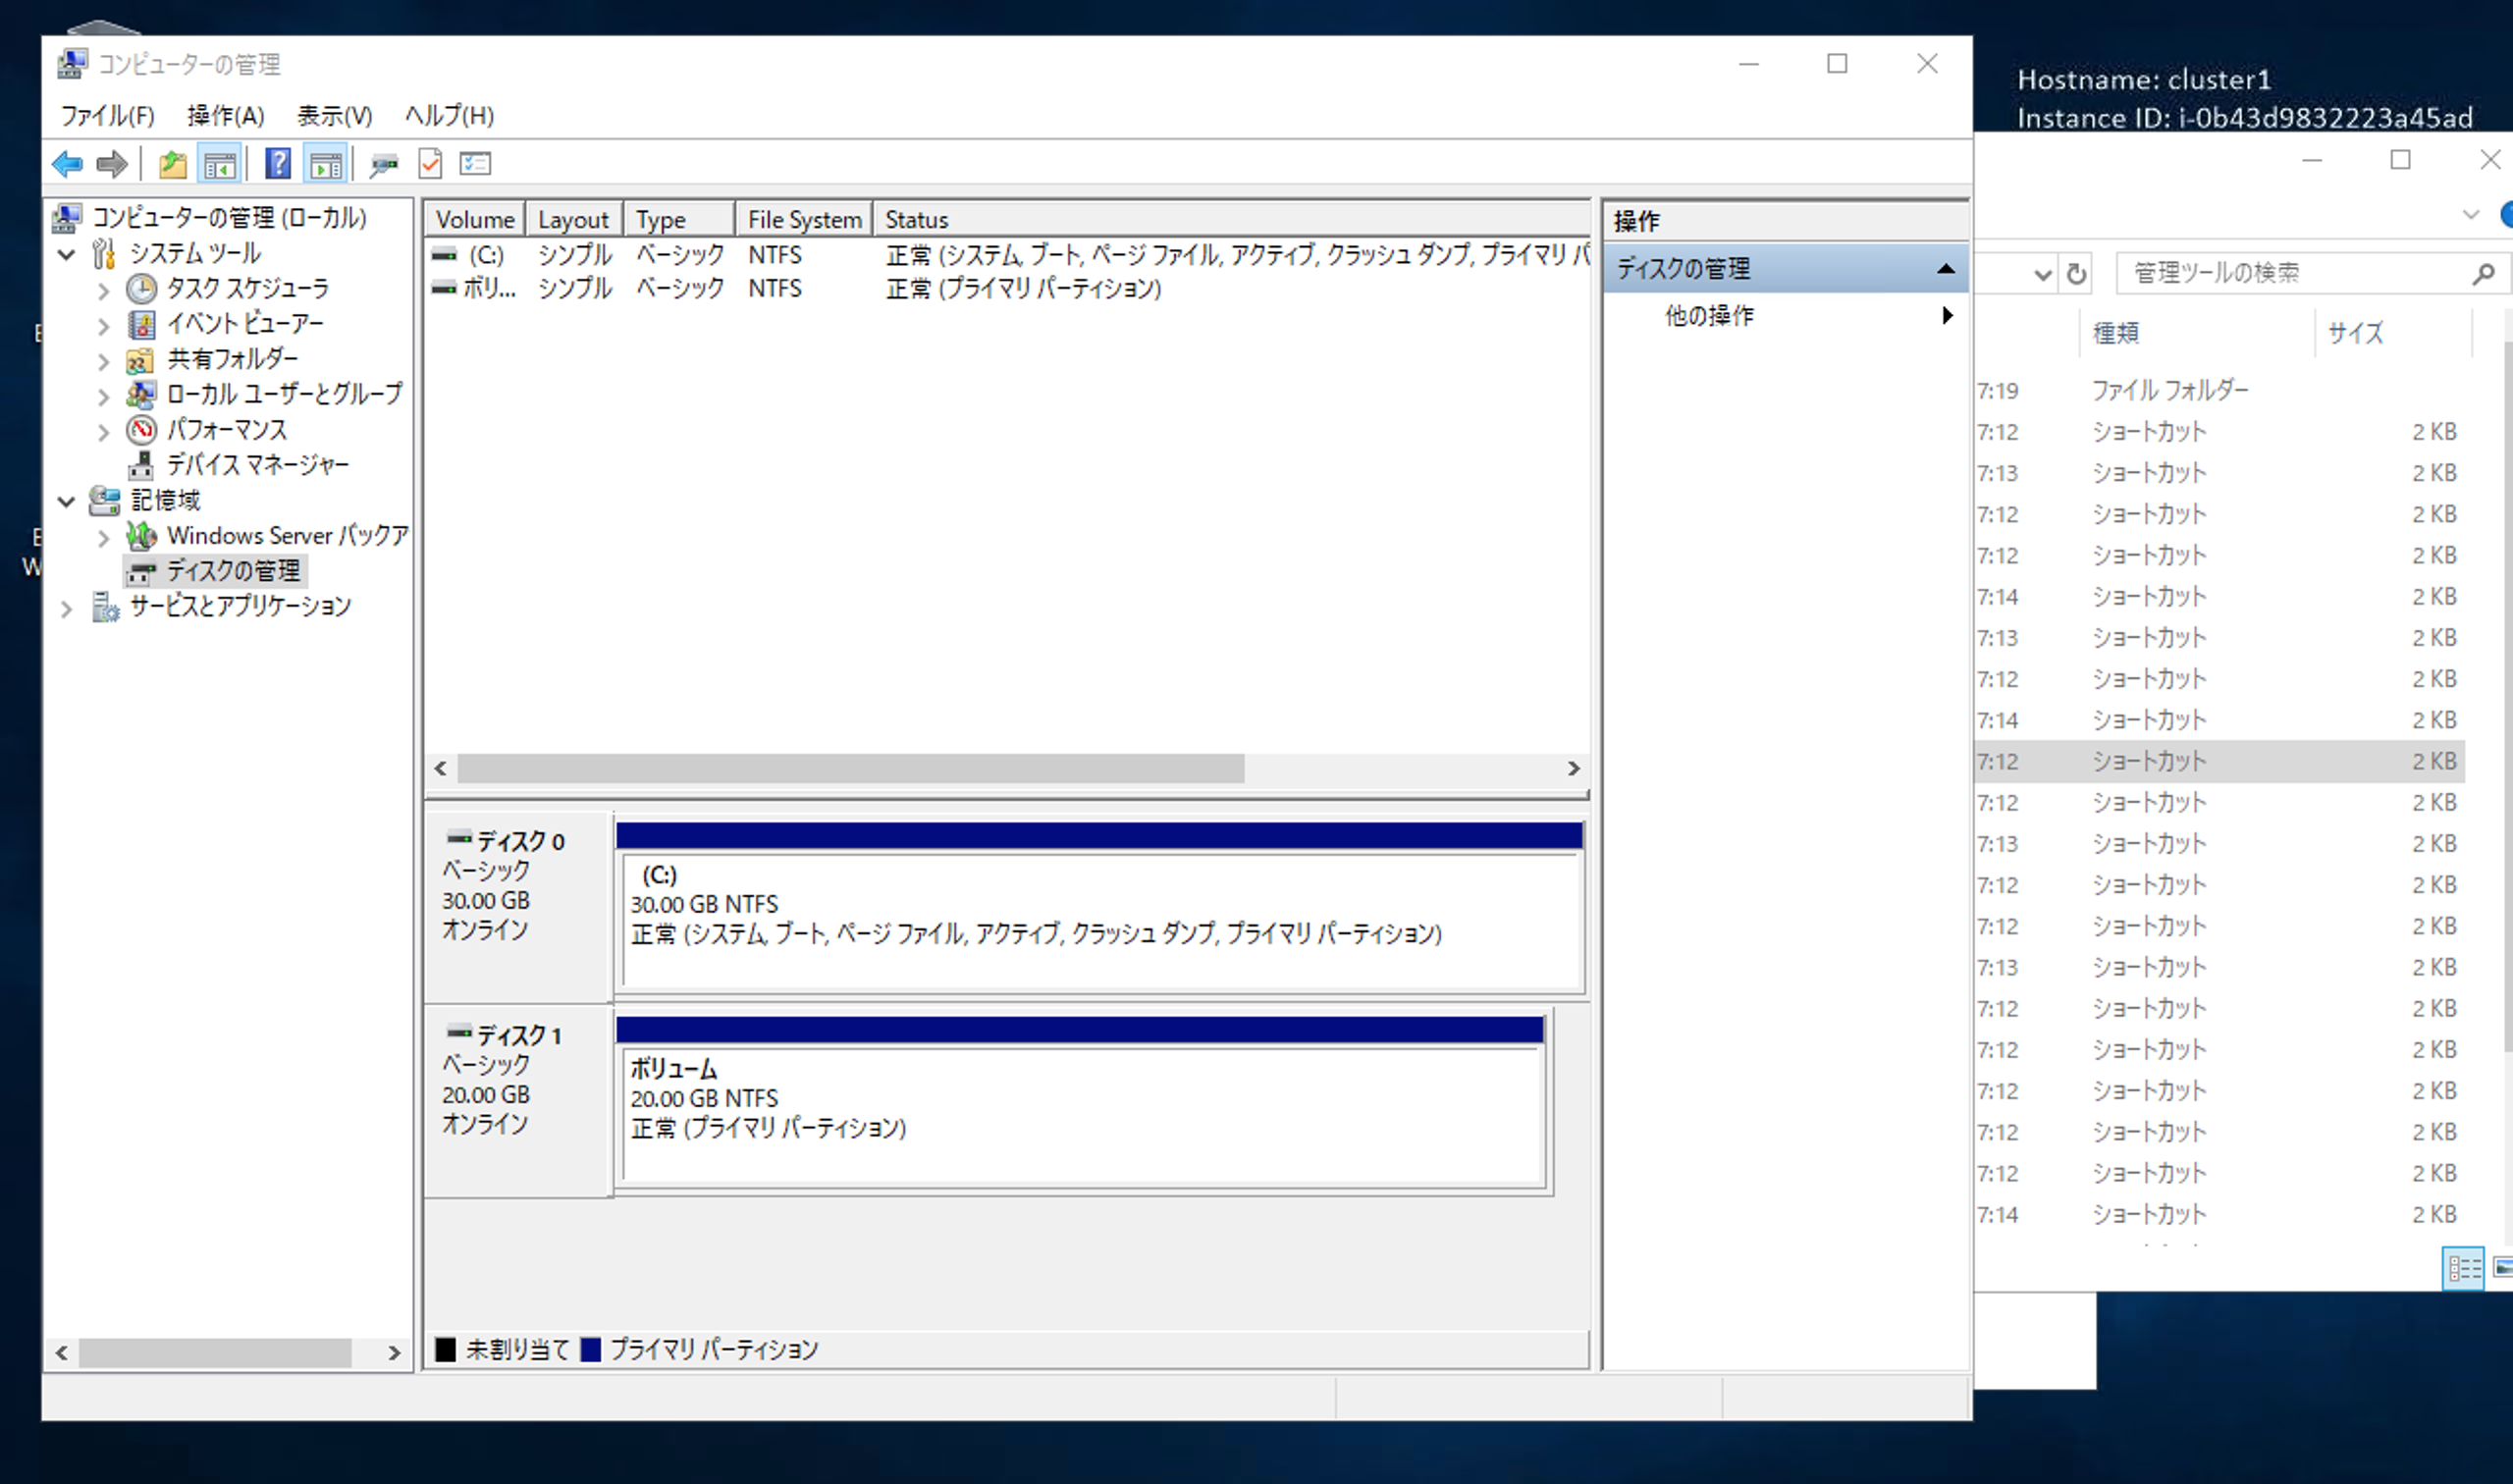
Task: Open Event Viewer node in tree
Action: click(244, 324)
